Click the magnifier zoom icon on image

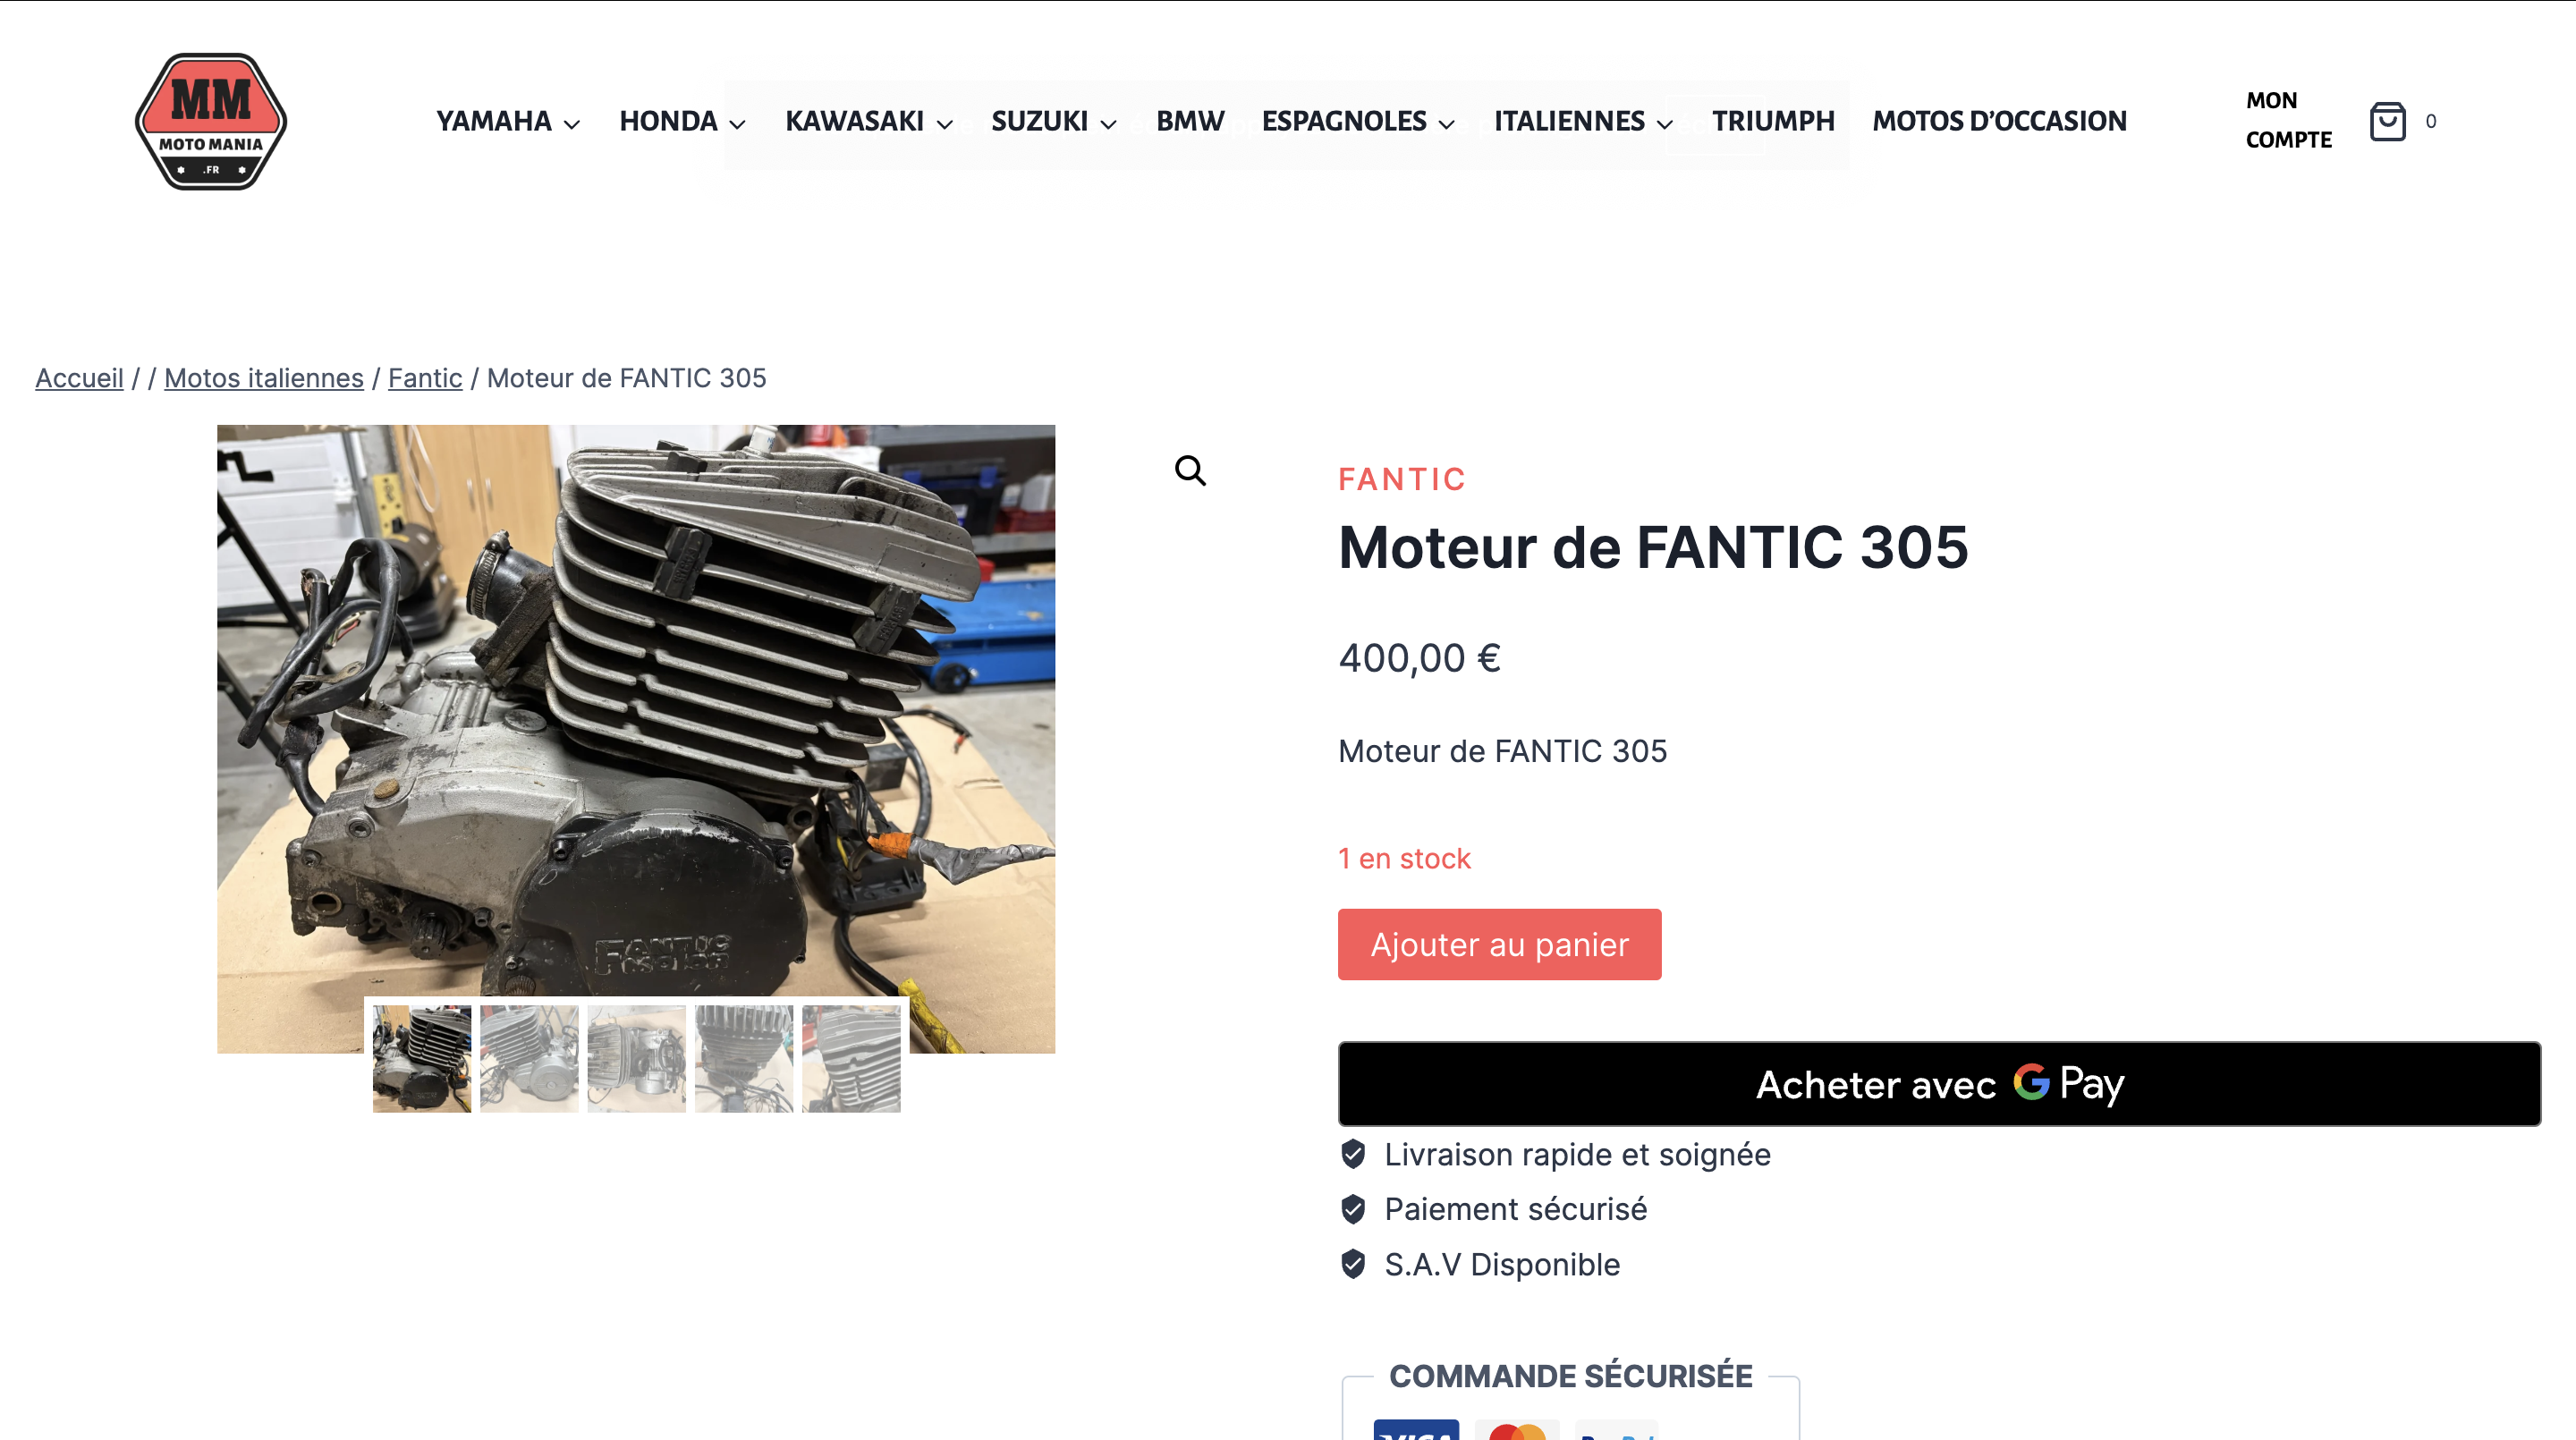[x=1190, y=470]
